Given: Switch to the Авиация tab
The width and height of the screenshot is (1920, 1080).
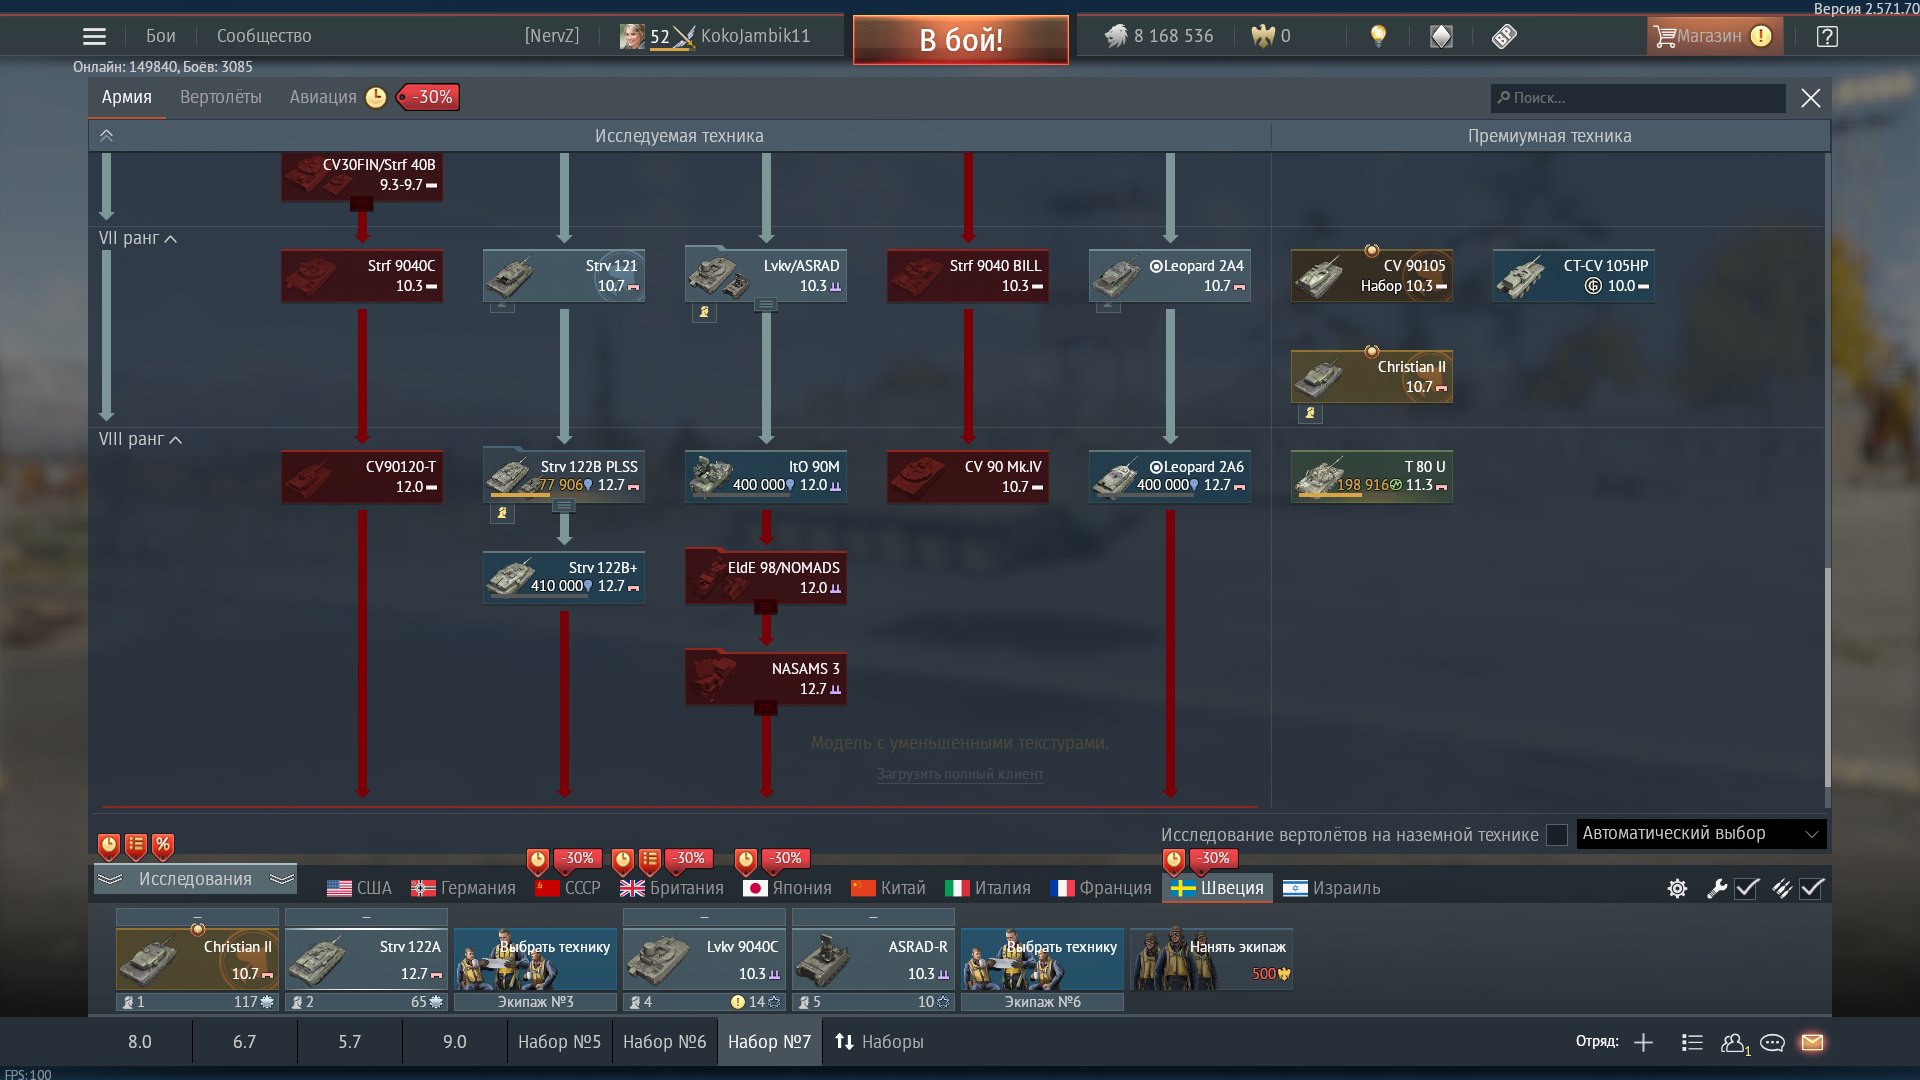Looking at the screenshot, I should click(323, 97).
